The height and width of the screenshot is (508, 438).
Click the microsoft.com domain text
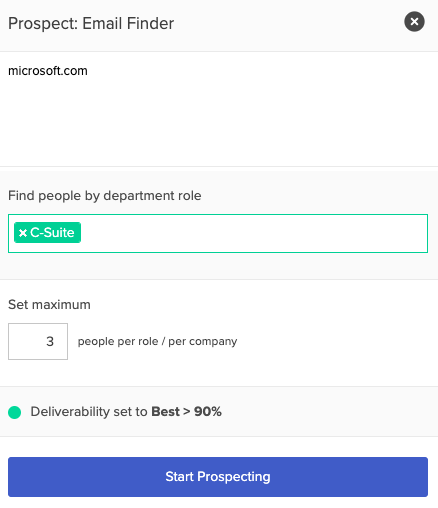pyautogui.click(x=48, y=71)
